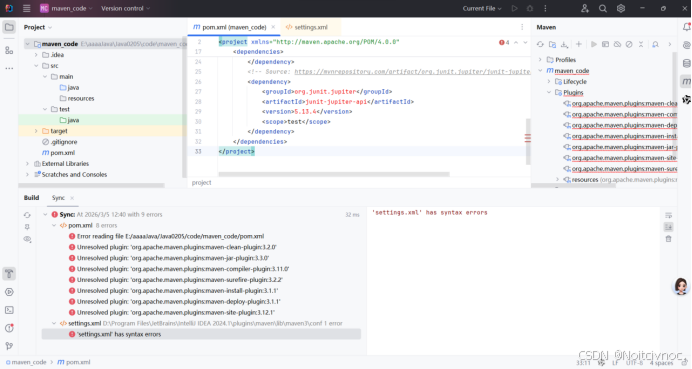The height and width of the screenshot is (369, 692).
Task: Open Database tool window icon
Action: pos(686,63)
